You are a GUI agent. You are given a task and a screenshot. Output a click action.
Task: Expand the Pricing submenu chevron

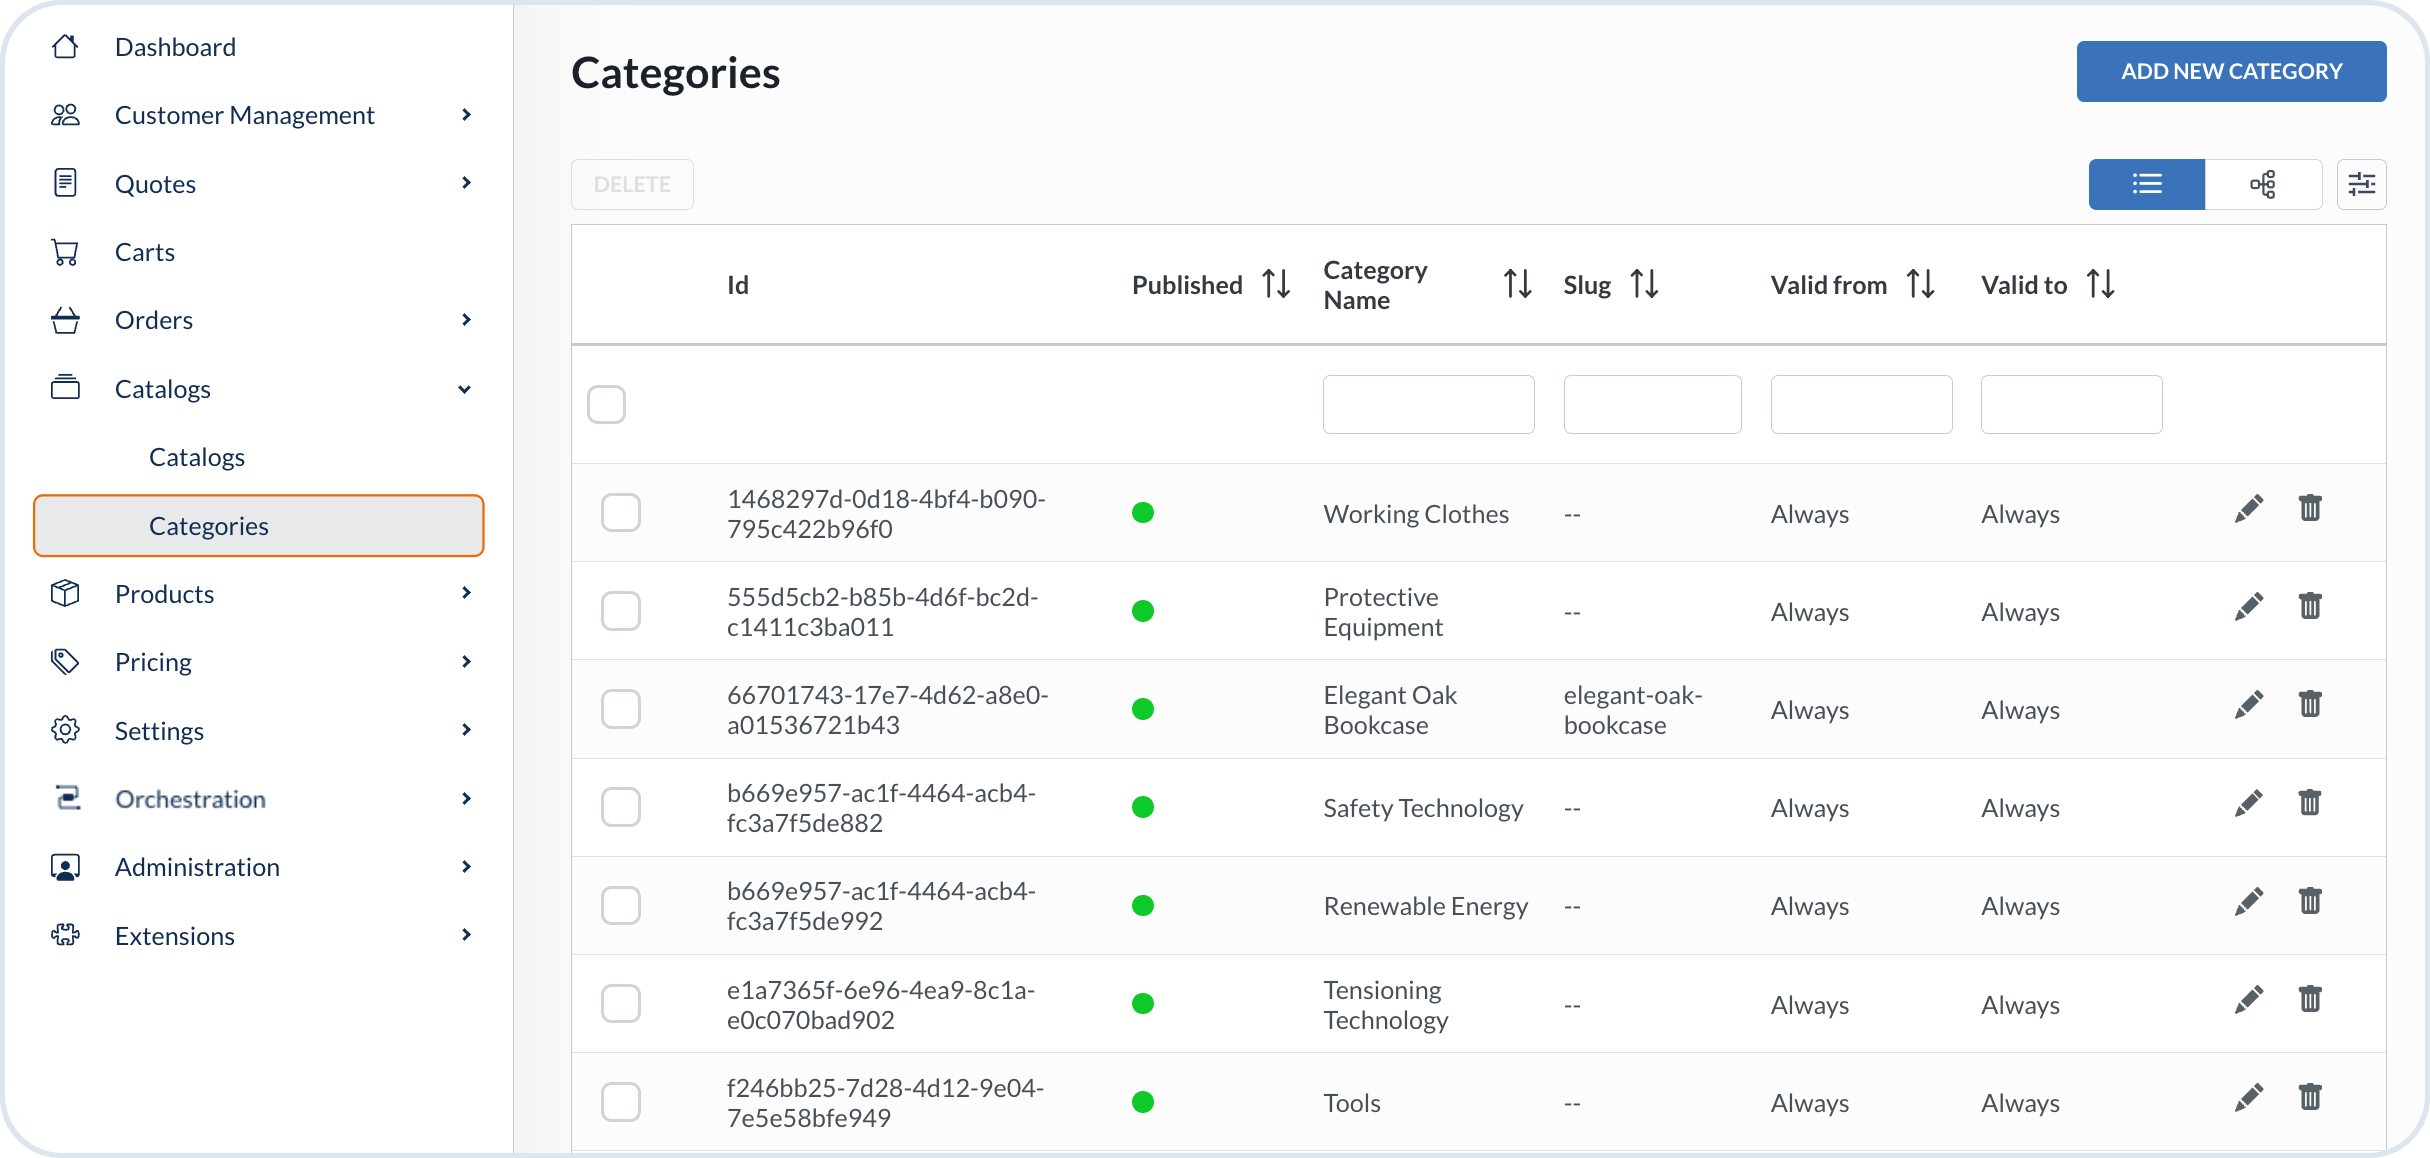pos(466,662)
